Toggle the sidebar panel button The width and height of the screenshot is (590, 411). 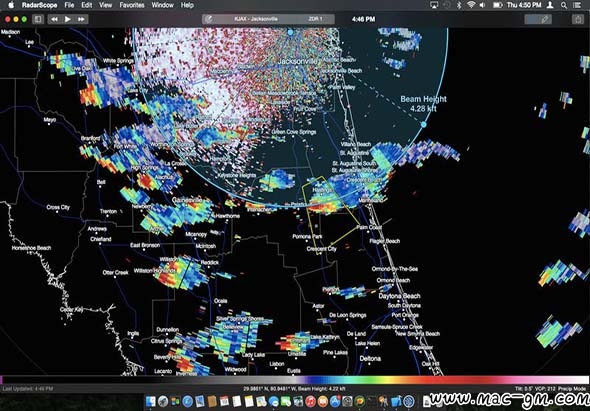pyautogui.click(x=38, y=19)
